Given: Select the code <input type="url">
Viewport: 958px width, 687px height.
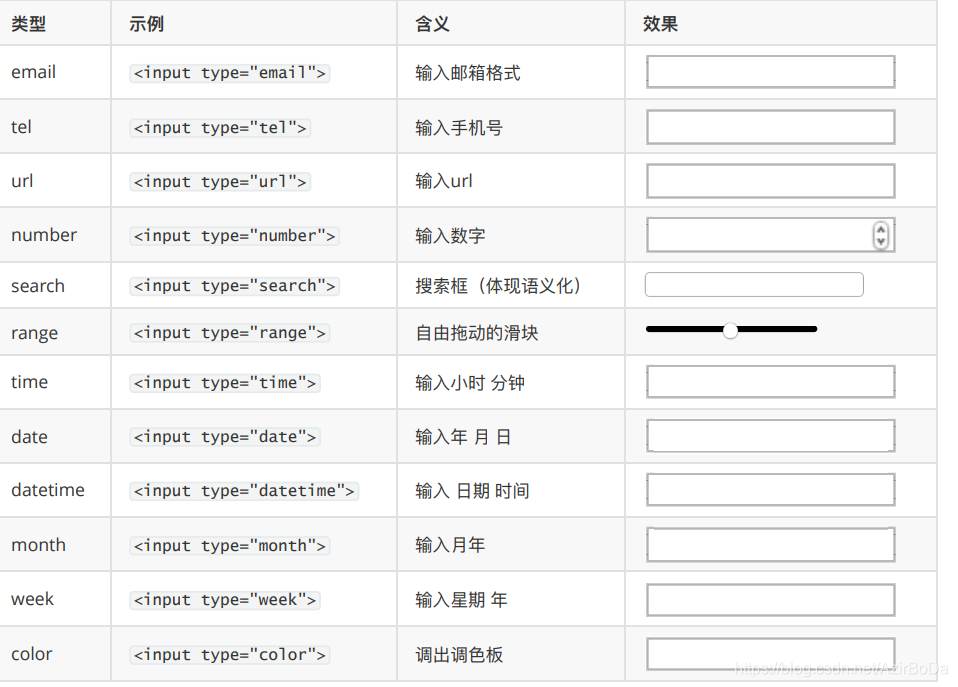Looking at the screenshot, I should (220, 182).
